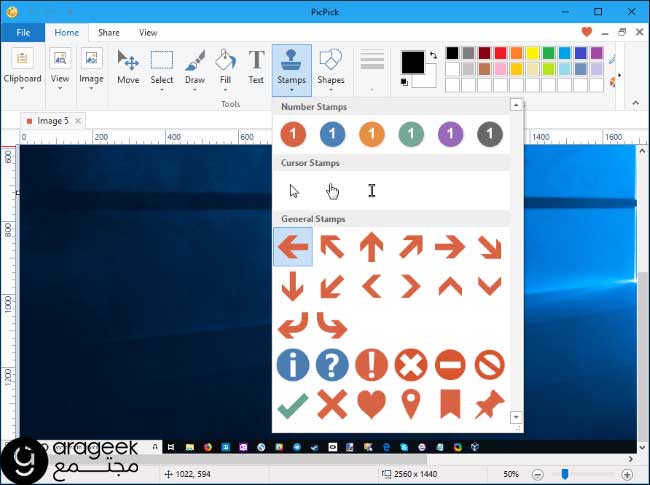Switch to the Share ribbon tab

[109, 32]
